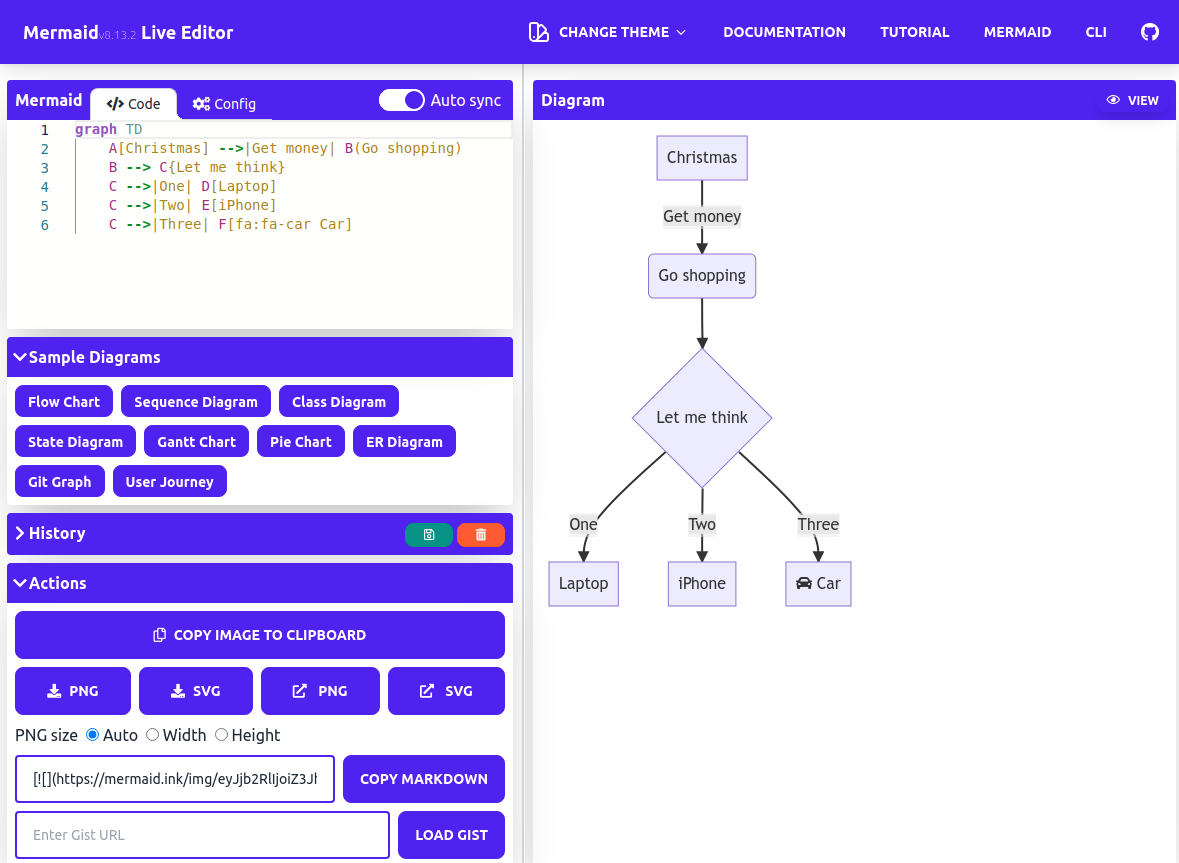Open the Change Theme dropdown
Viewport: 1179px width, 863px height.
click(x=608, y=32)
